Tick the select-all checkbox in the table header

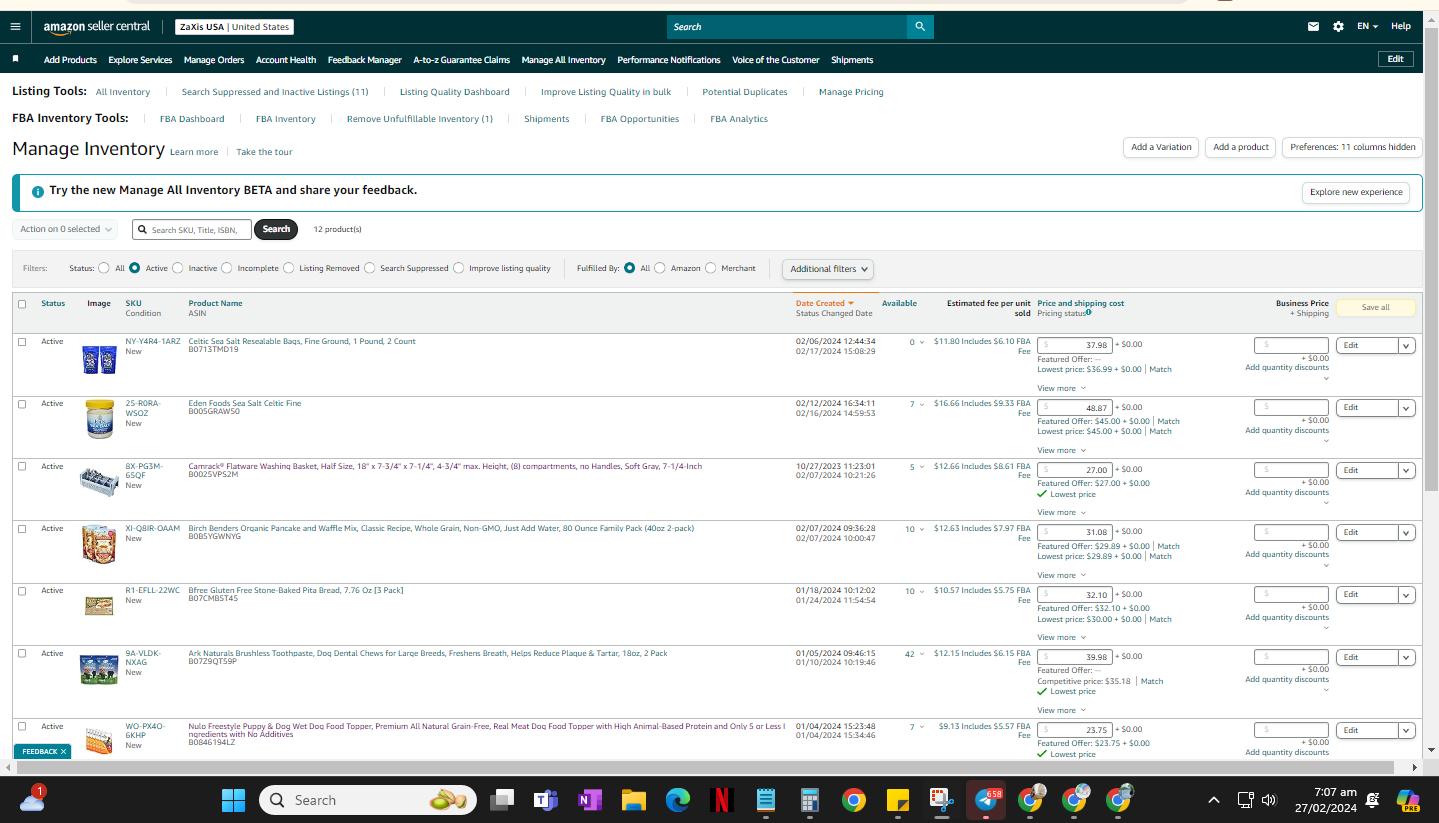(22, 304)
